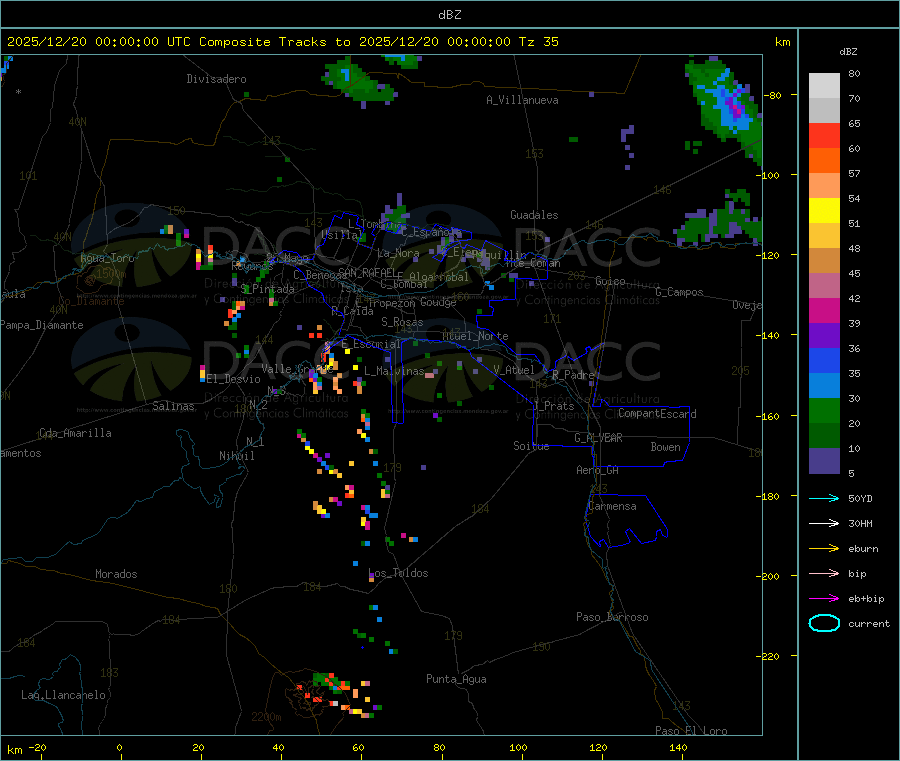Image resolution: width=900 pixels, height=761 pixels.
Task: Click the Los_Toldos map label
Action: (x=398, y=573)
